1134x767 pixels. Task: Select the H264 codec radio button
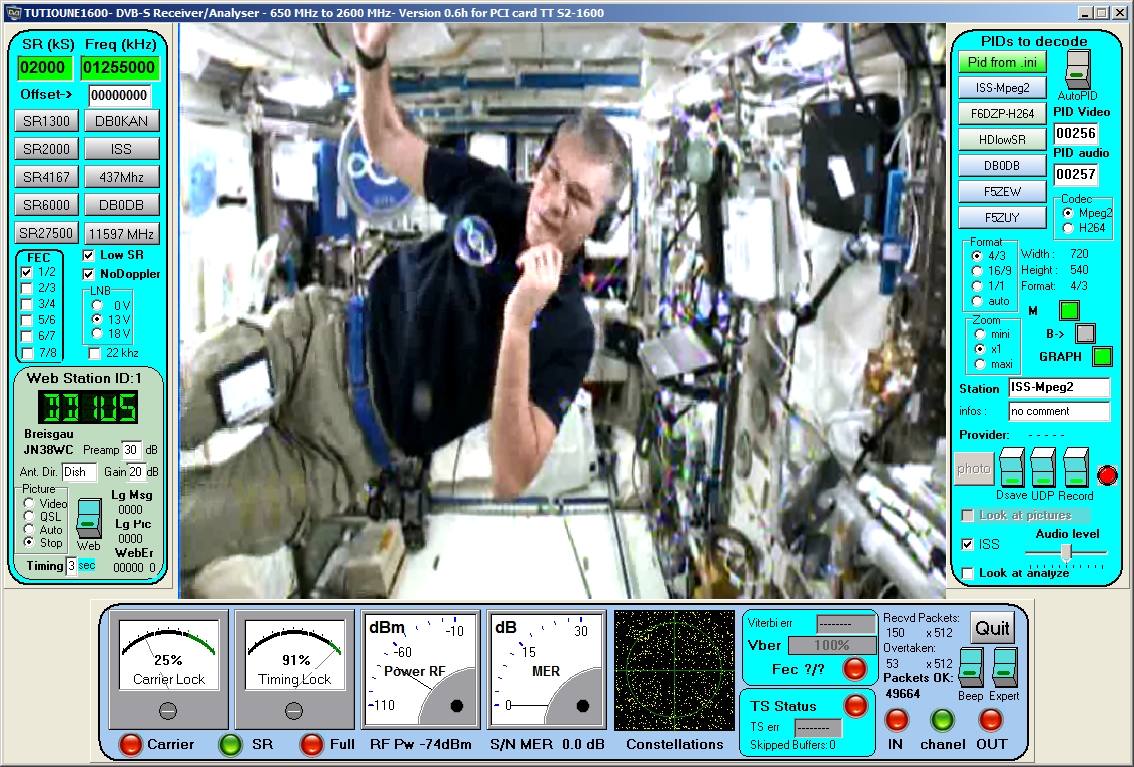coord(1068,228)
